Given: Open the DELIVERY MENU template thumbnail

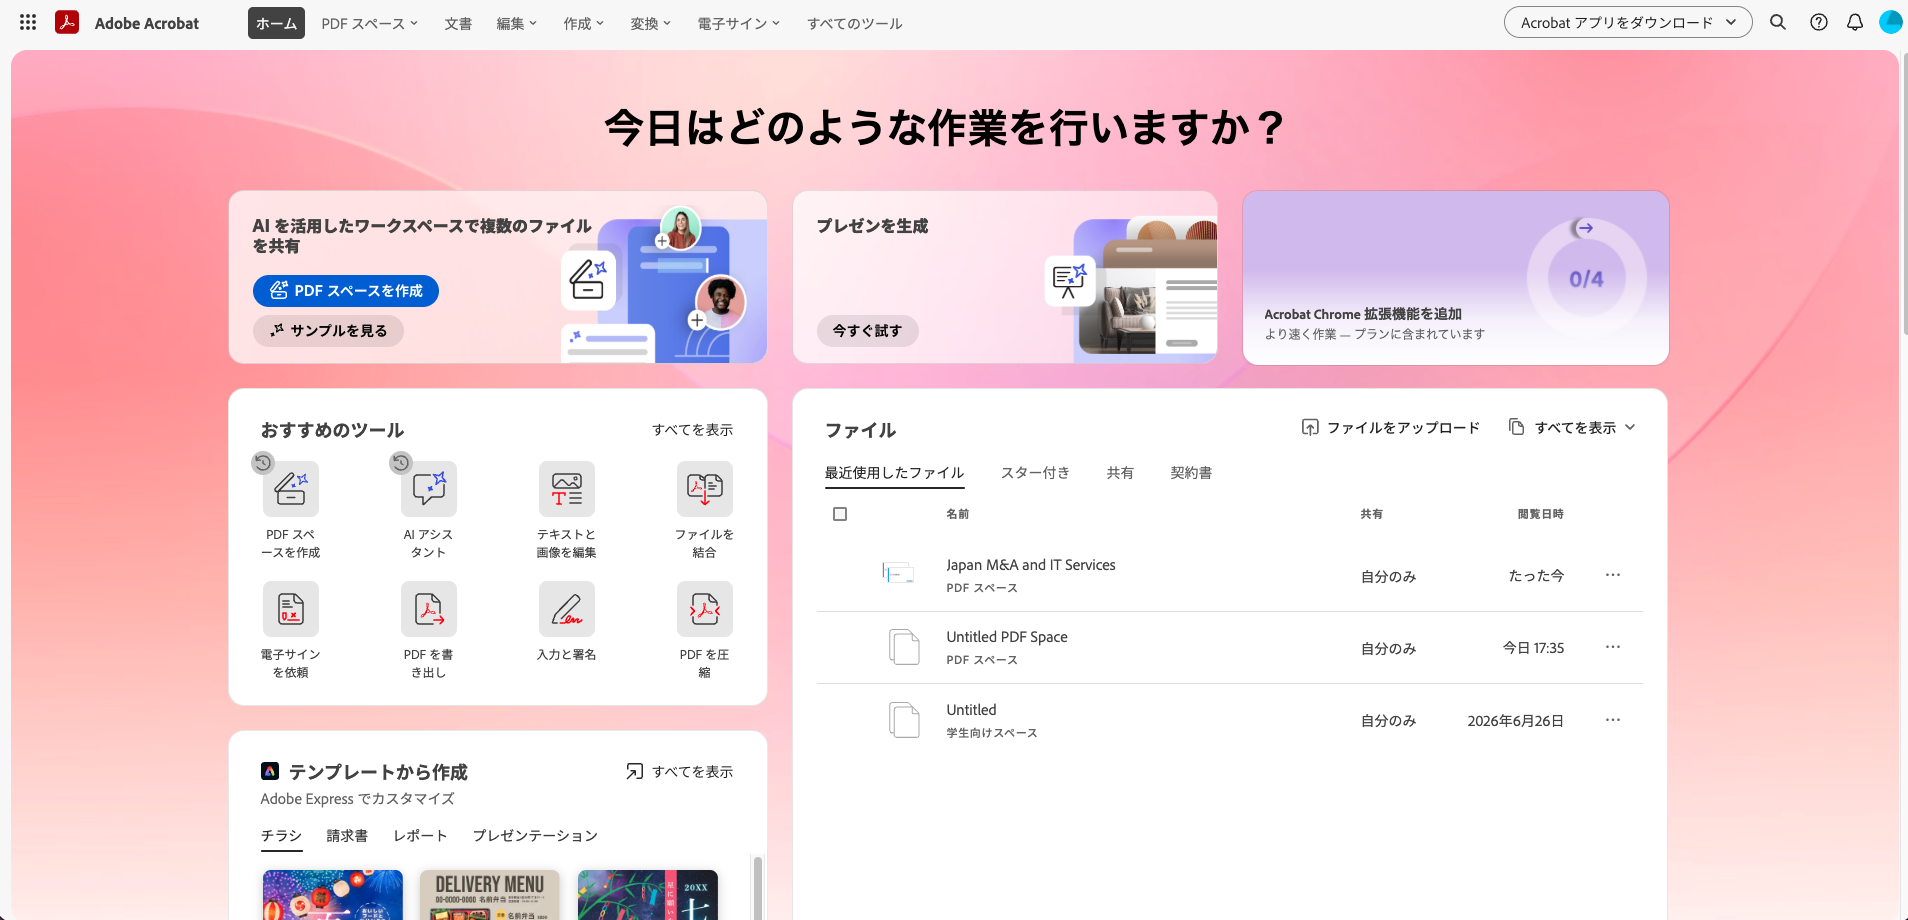Looking at the screenshot, I should [490, 895].
